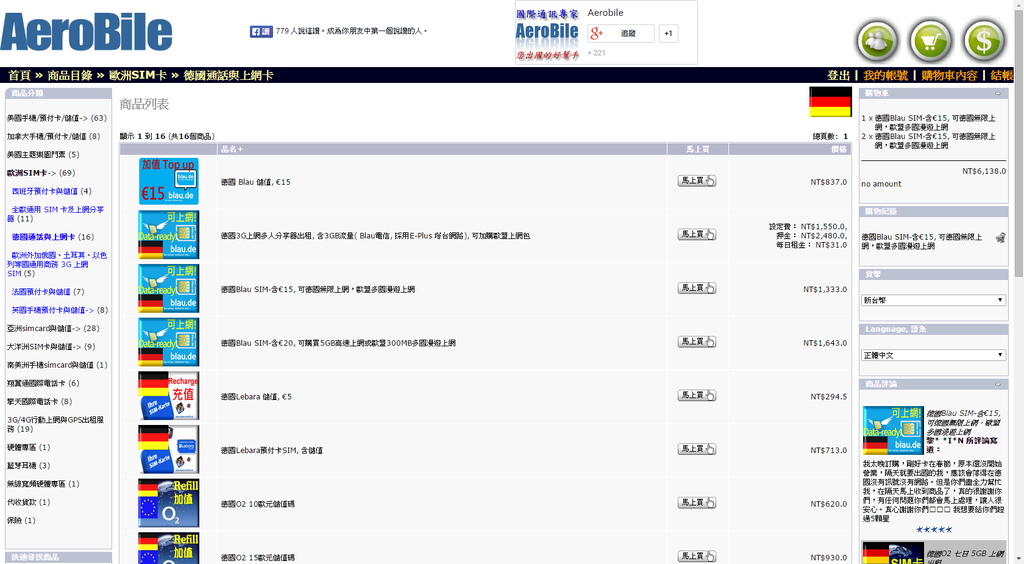Open 法國預付卡與儲值 subcategory
The image size is (1024, 564).
click(41, 292)
